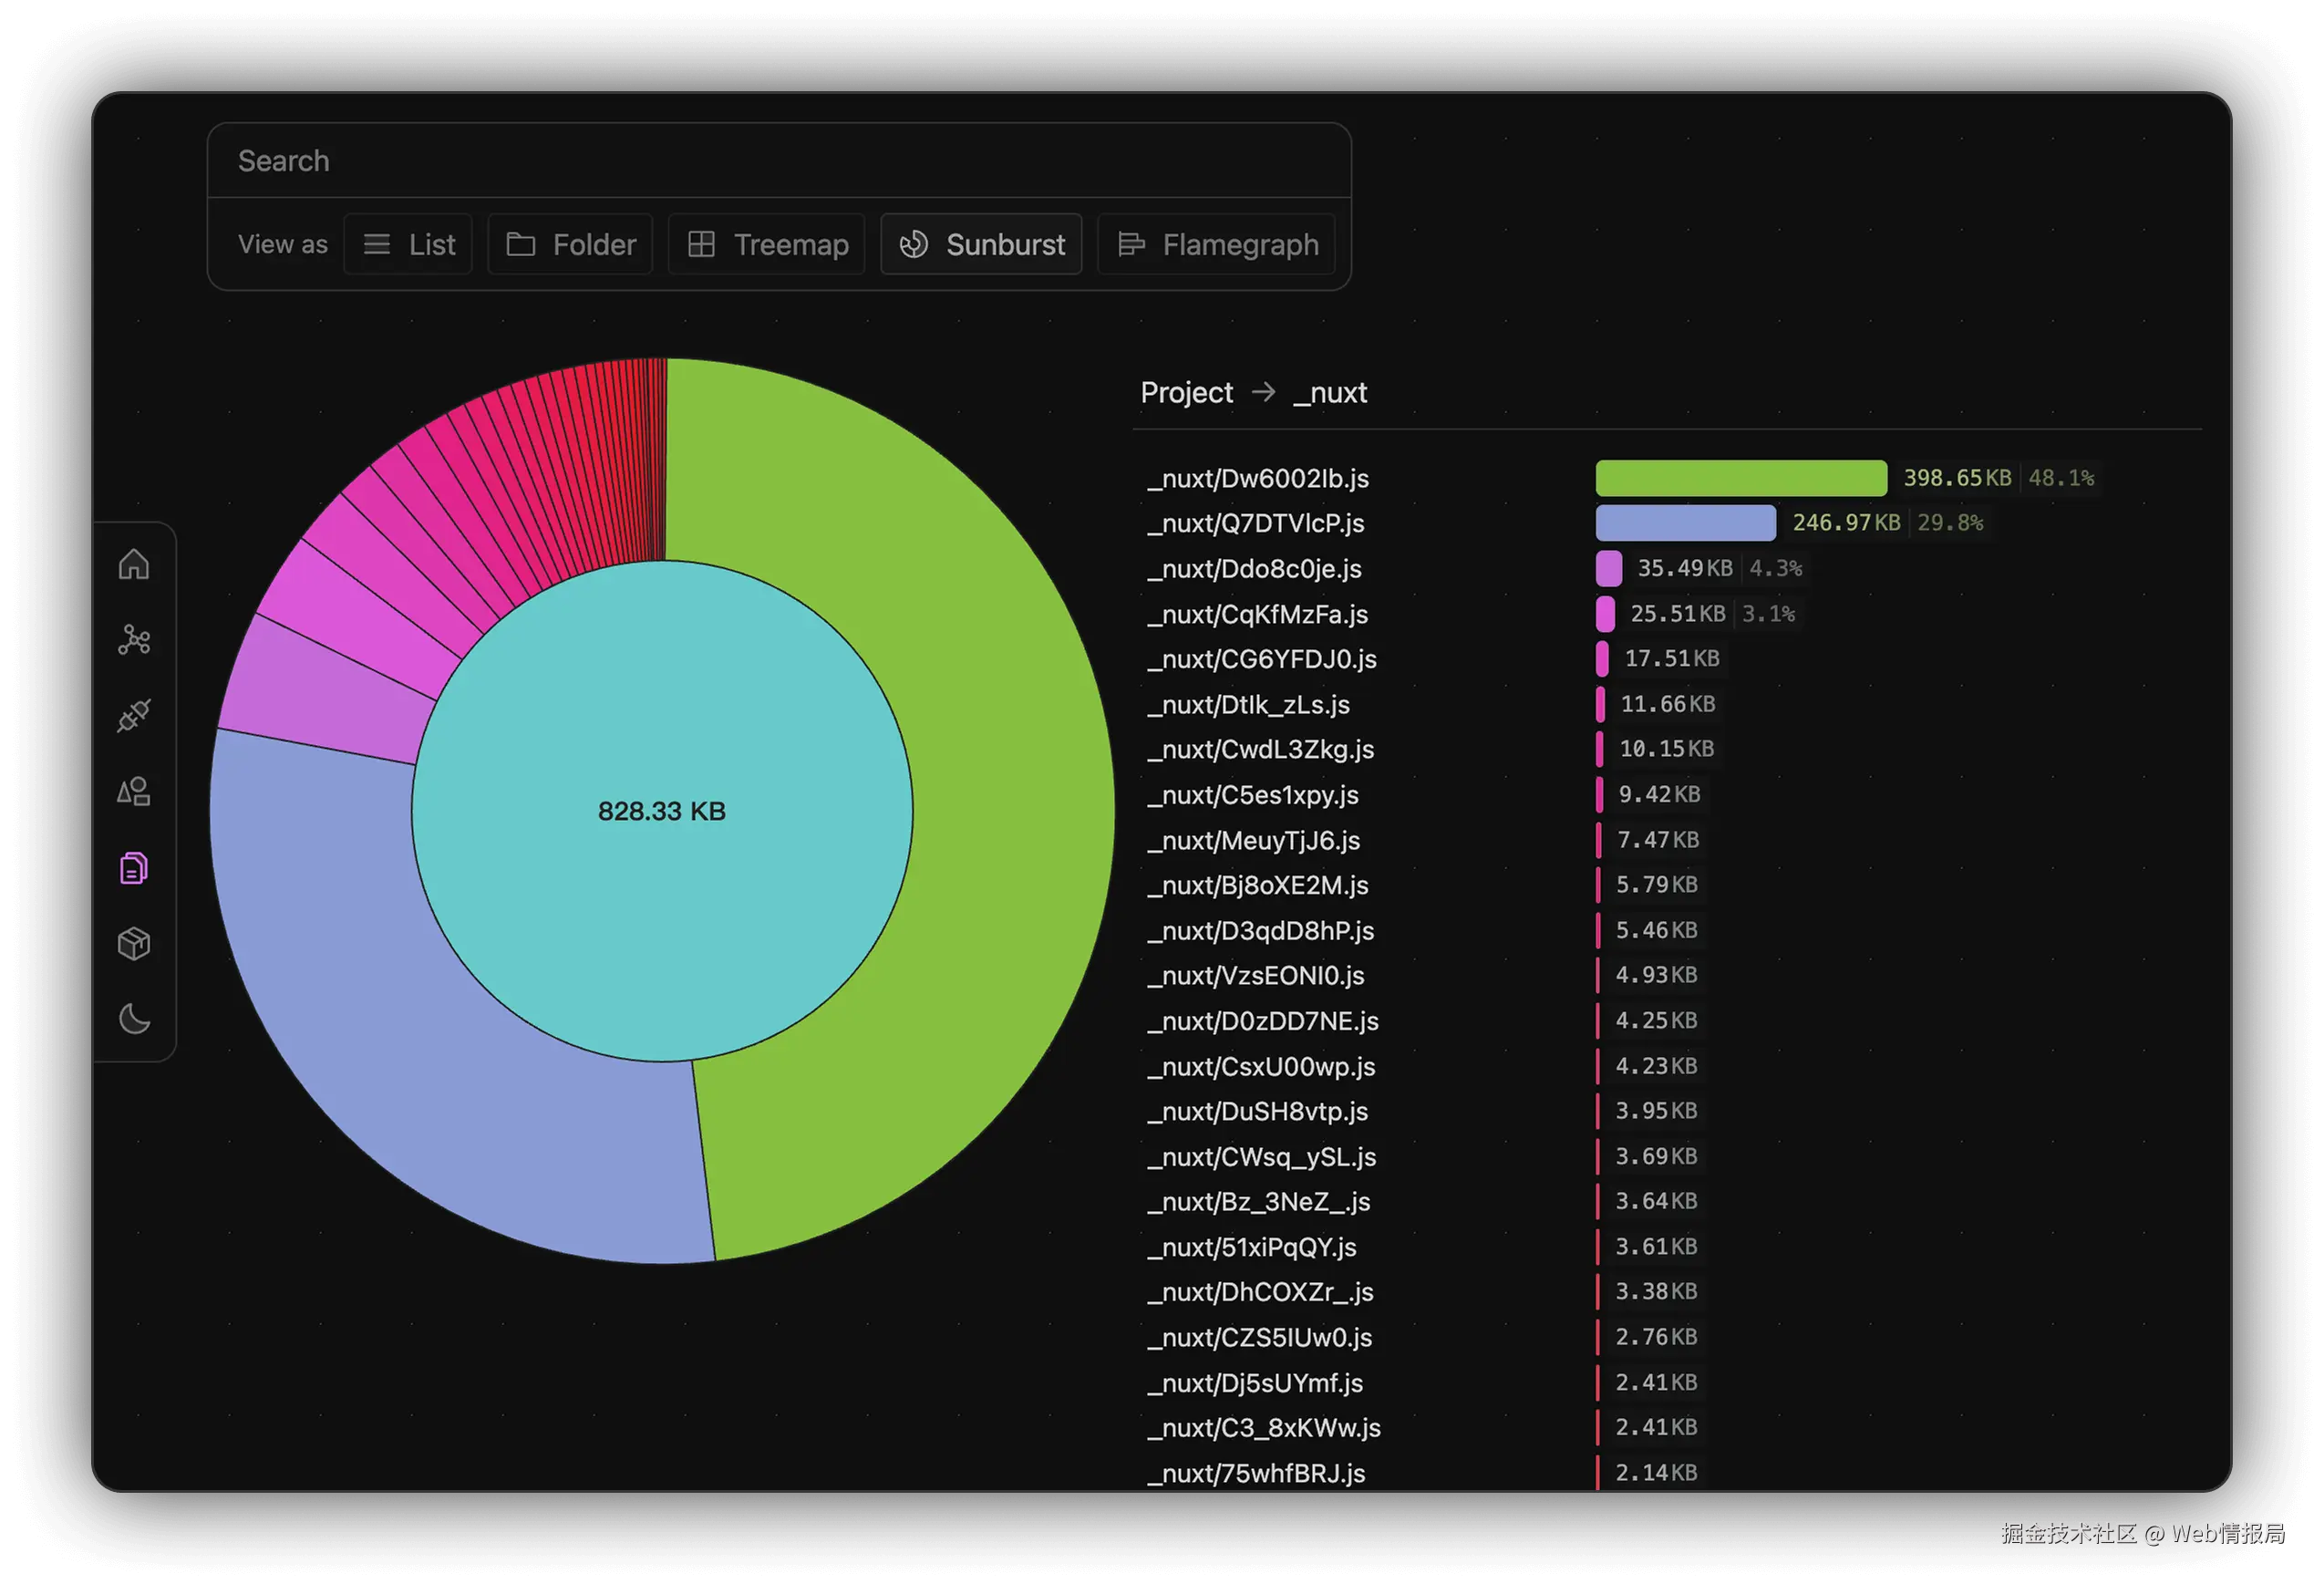Screen dimensions: 2324x1584
Task: Open the module graph view in sidebar
Action: [134, 640]
